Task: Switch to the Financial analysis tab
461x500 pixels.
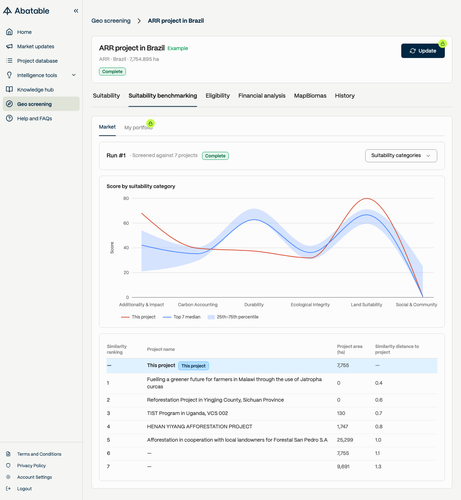Action: (x=262, y=96)
